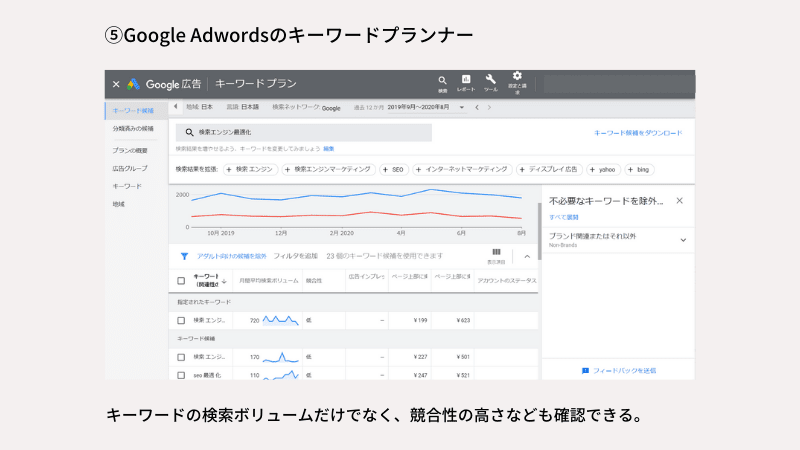The image size is (800, 450).
Task: Open 地域 in the sidebar
Action: tap(118, 204)
